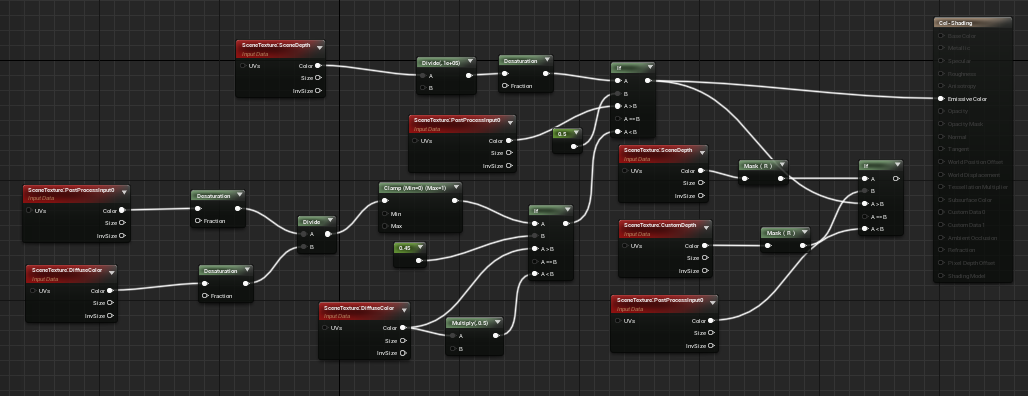Viewport: 1028px width, 396px height.
Task: Click the Emissive Color input pin
Action: click(x=941, y=99)
